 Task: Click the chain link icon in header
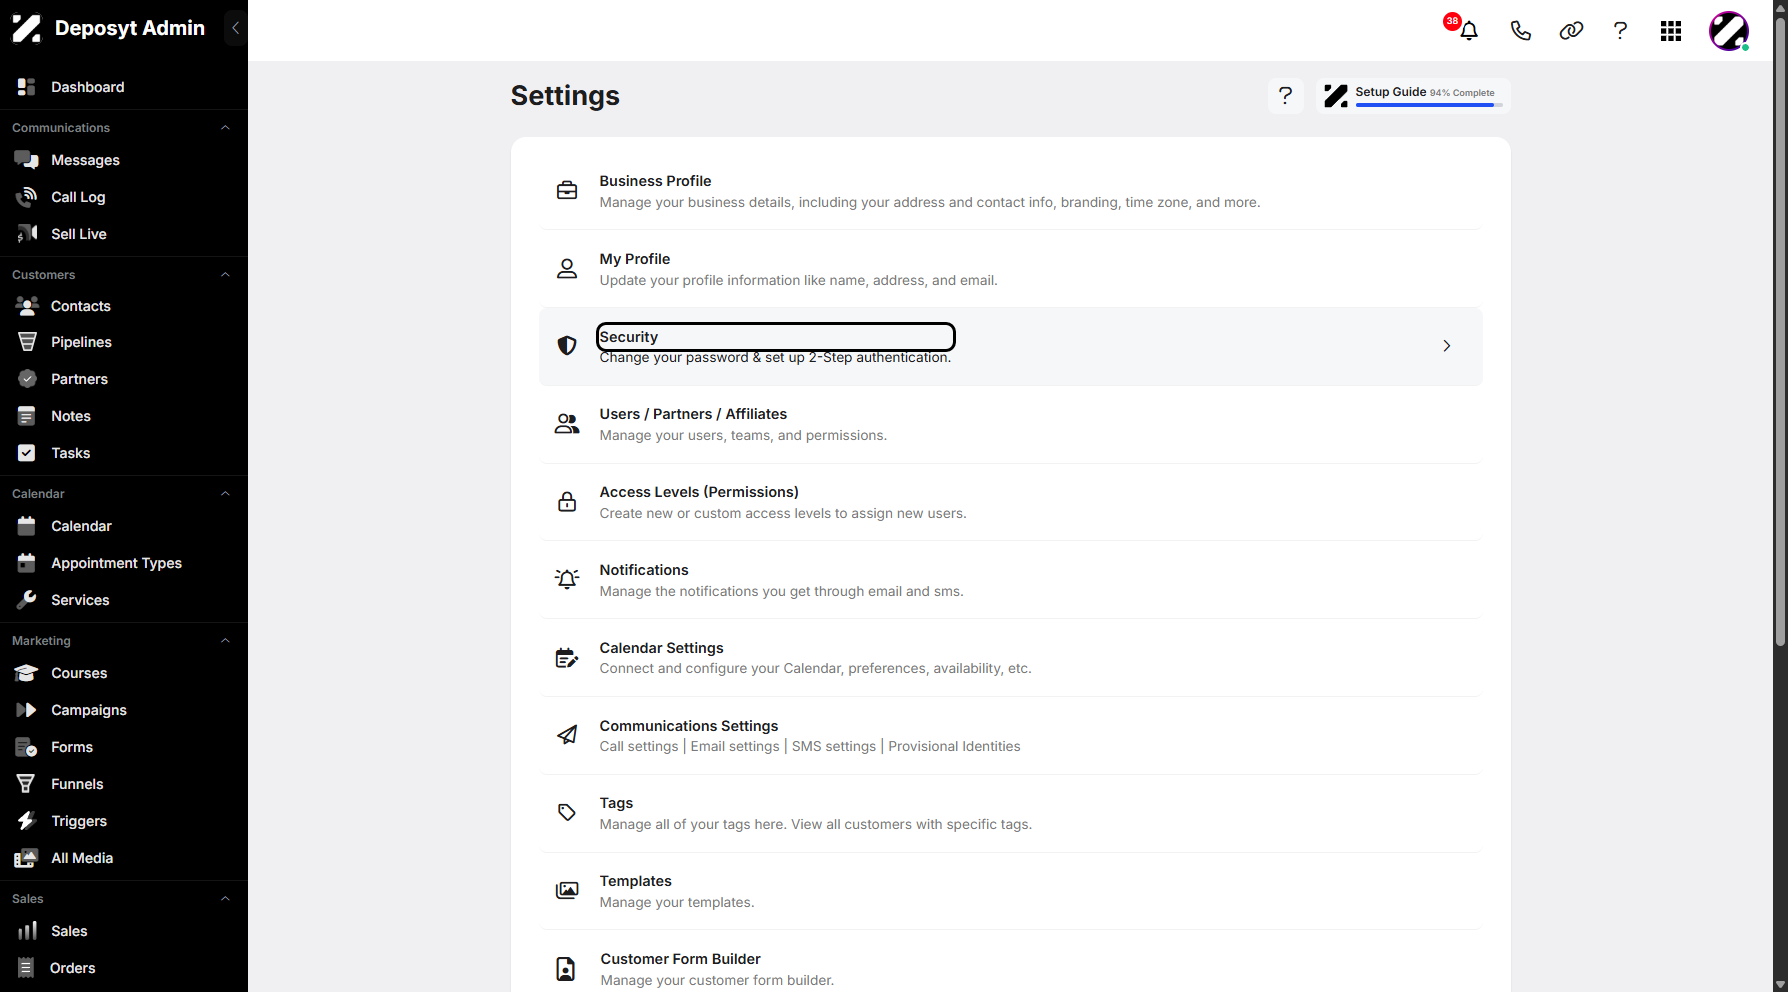1571,31
